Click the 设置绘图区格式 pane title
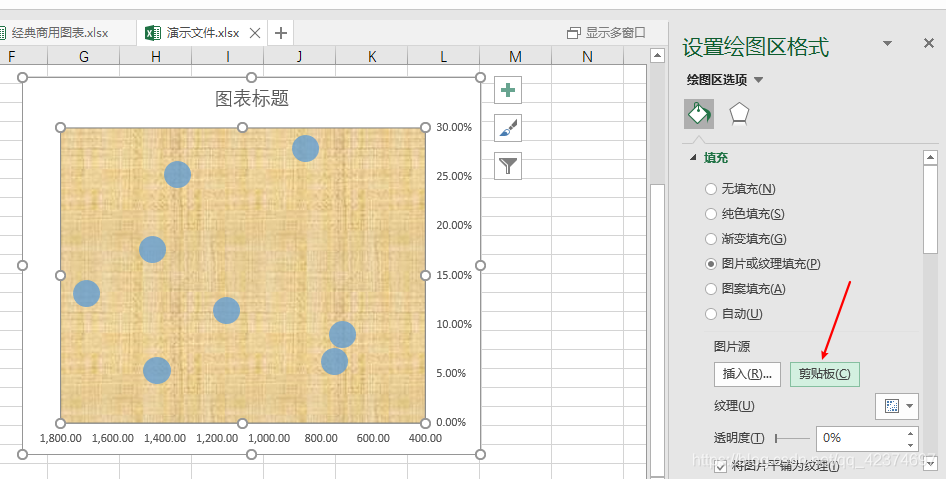The height and width of the screenshot is (479, 946). (x=755, y=47)
